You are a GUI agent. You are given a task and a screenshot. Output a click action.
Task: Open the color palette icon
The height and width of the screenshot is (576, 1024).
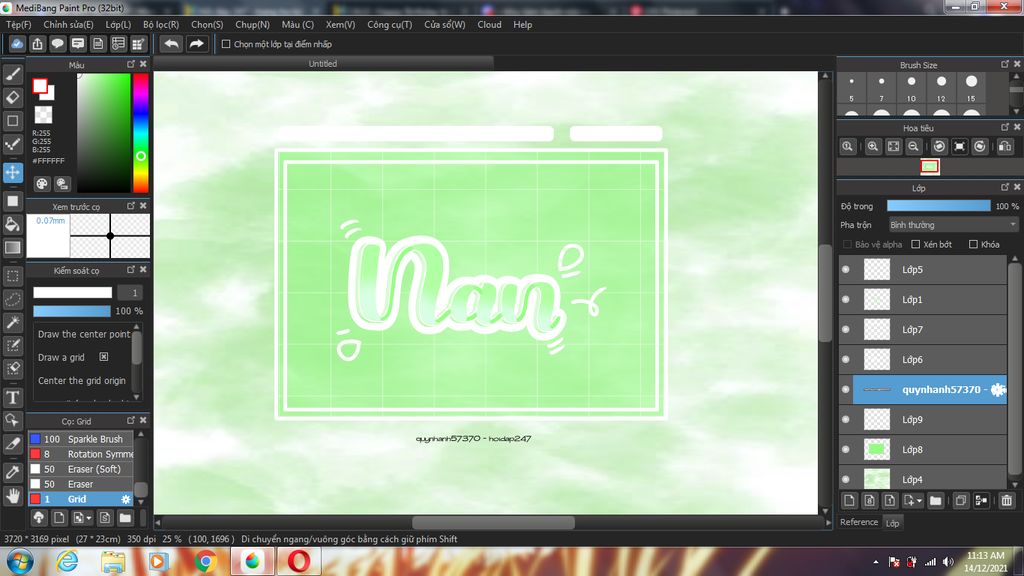(x=42, y=184)
